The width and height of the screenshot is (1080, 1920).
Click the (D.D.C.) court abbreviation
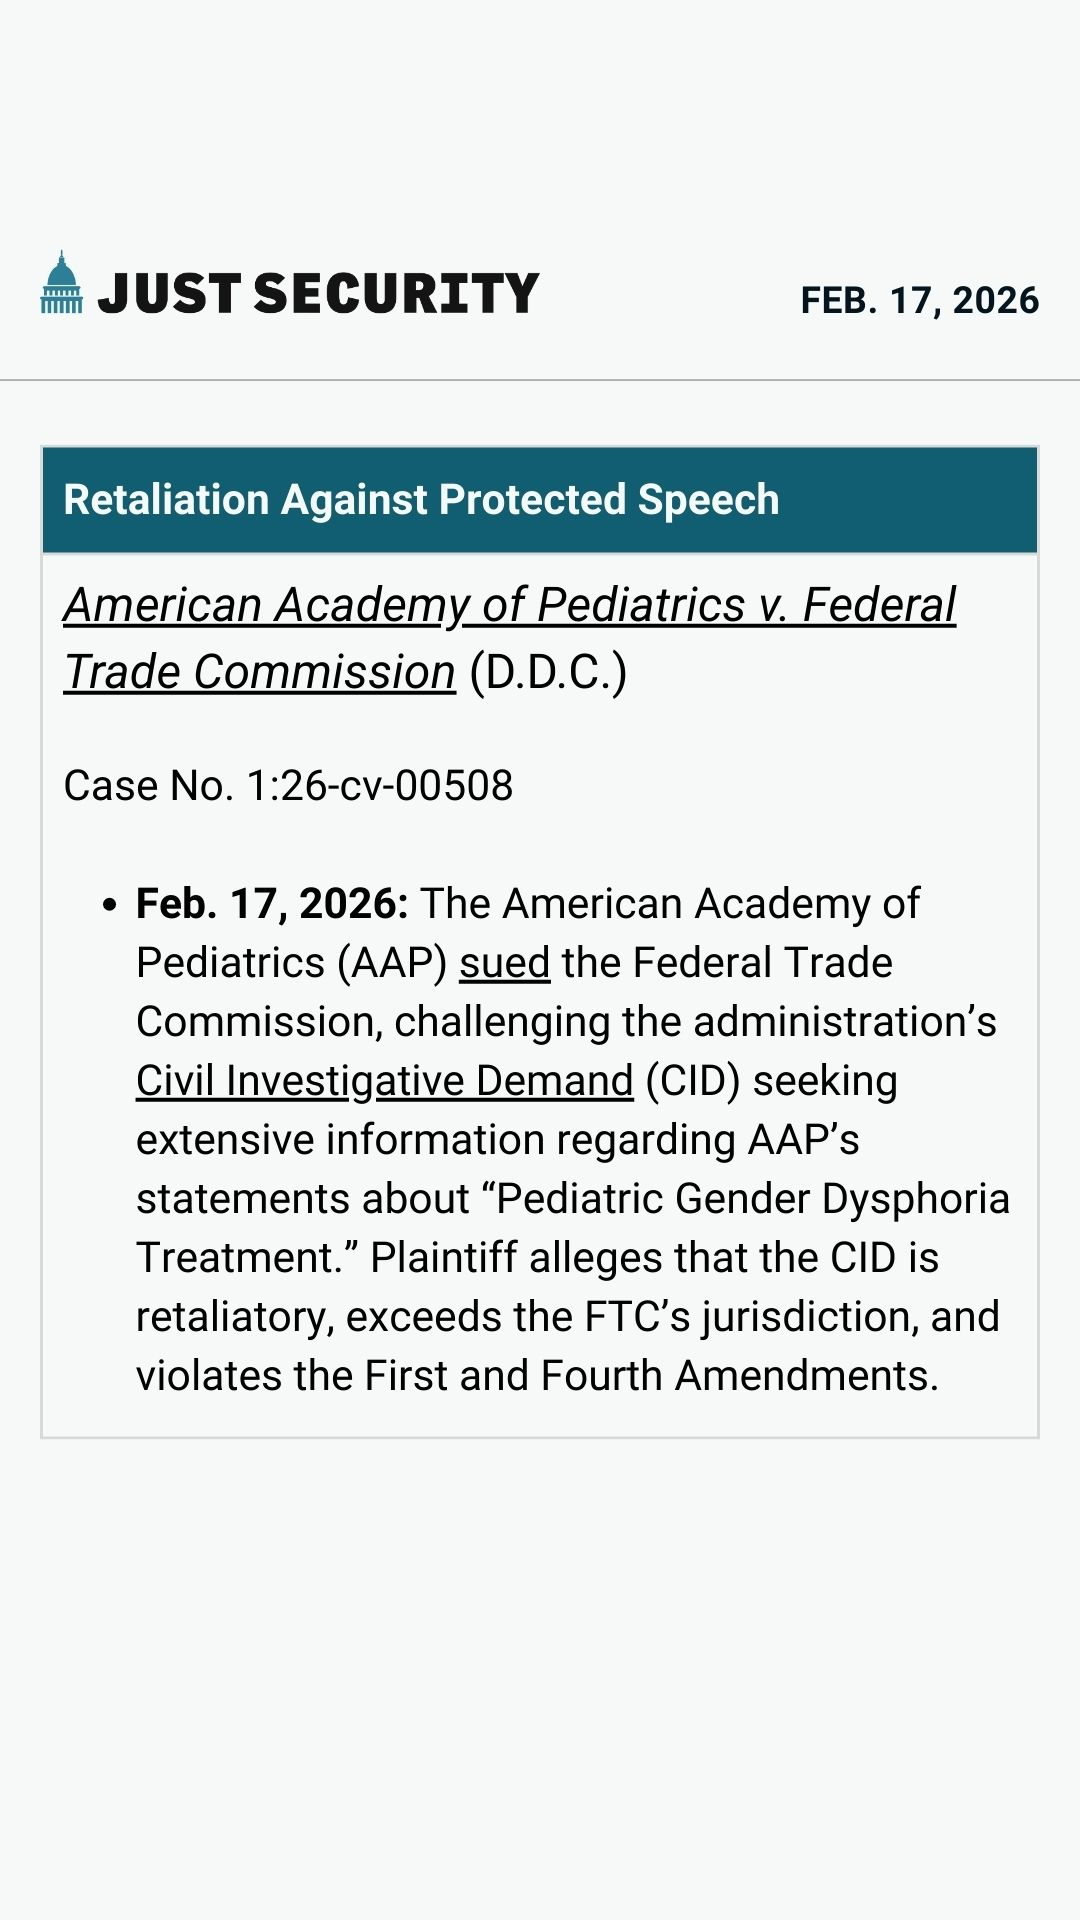(548, 673)
